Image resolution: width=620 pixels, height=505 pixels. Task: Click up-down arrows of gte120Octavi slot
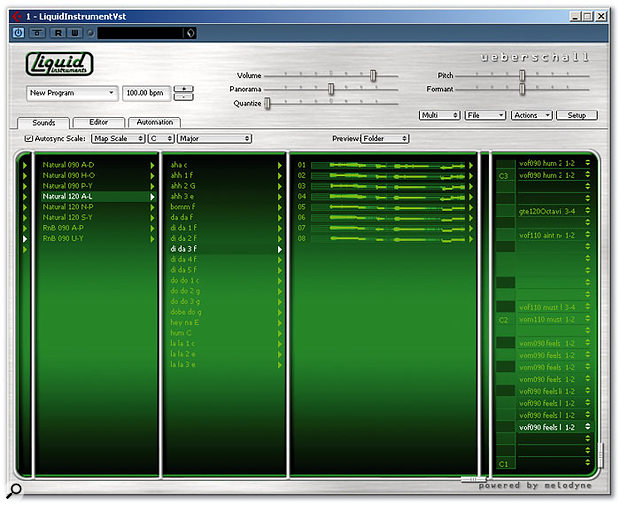[588, 211]
